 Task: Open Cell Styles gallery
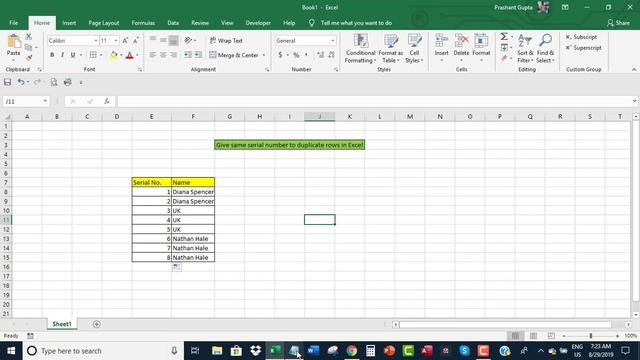point(414,49)
